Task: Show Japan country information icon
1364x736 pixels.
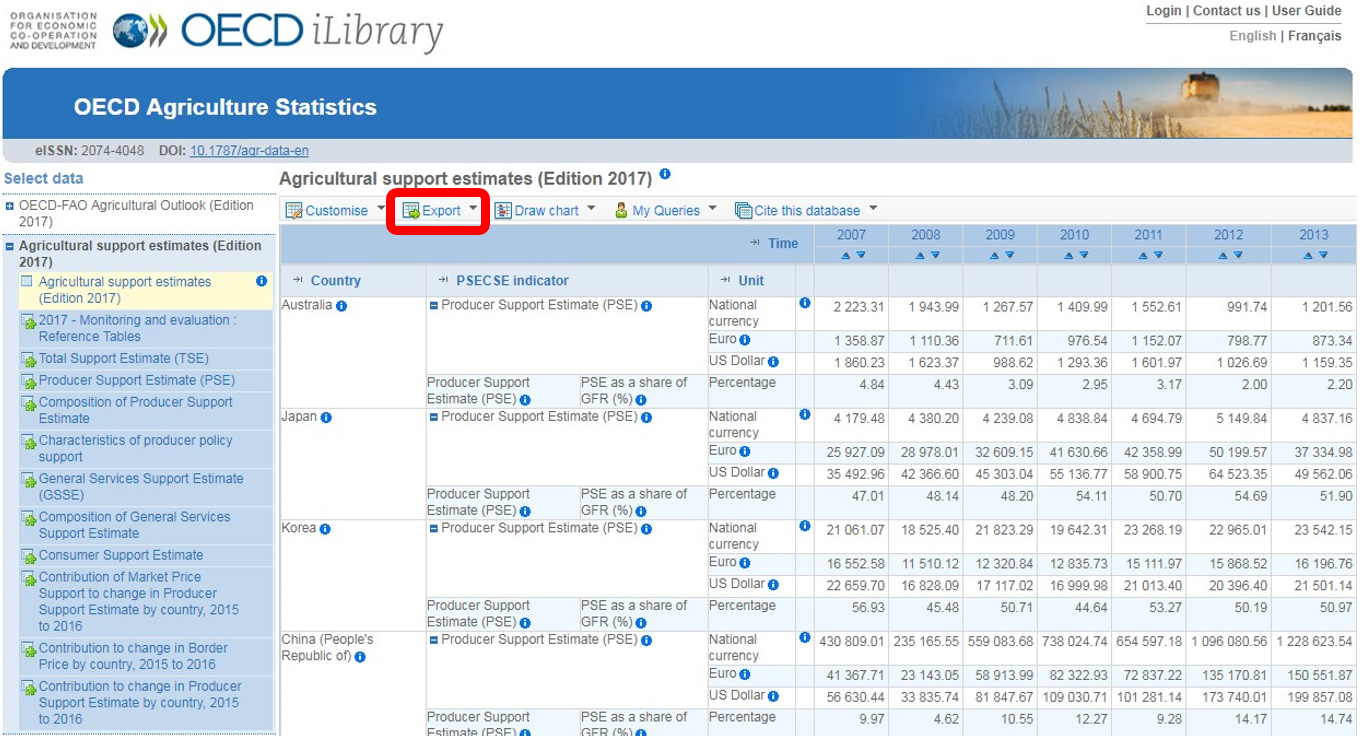Action: pyautogui.click(x=326, y=418)
